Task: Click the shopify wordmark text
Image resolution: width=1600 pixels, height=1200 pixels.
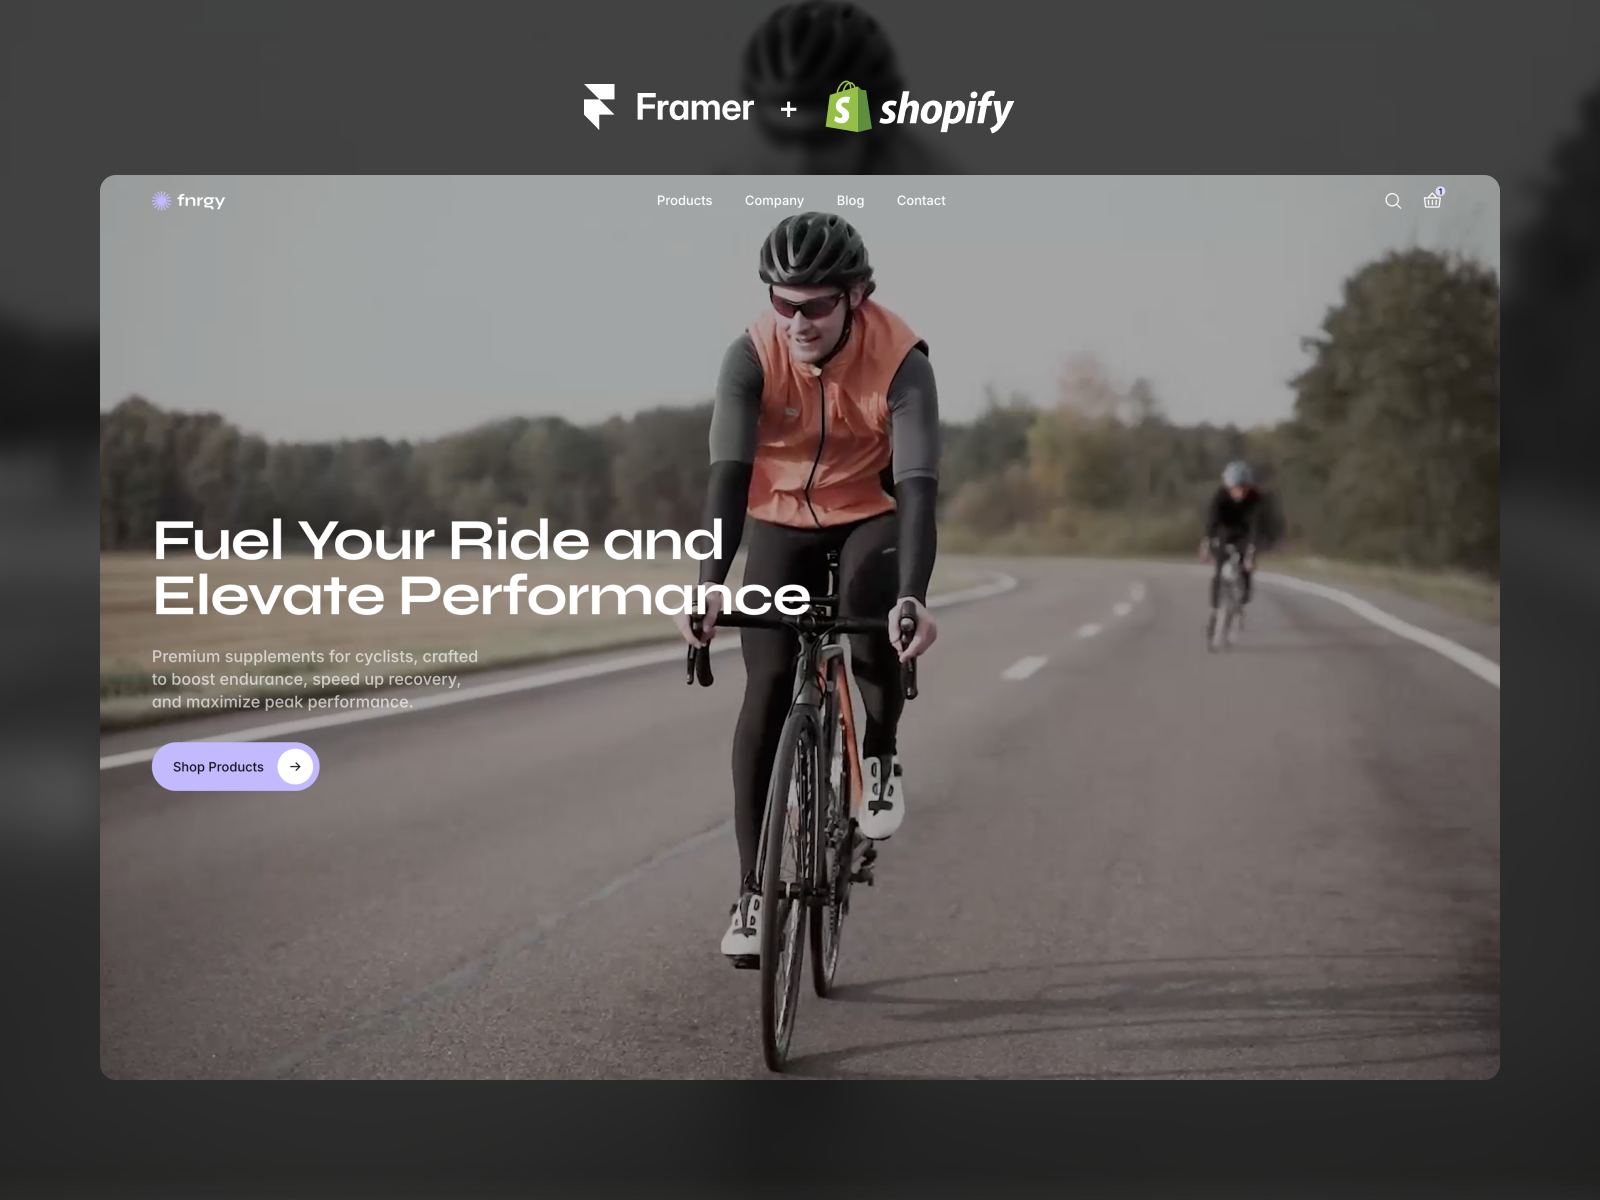Action: (x=946, y=110)
